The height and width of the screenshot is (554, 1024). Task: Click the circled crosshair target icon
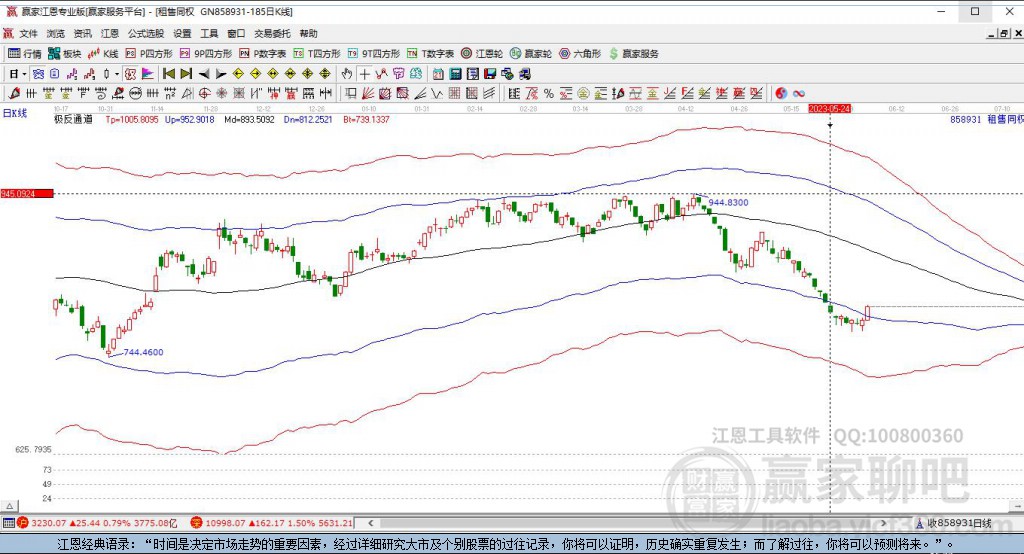204,93
